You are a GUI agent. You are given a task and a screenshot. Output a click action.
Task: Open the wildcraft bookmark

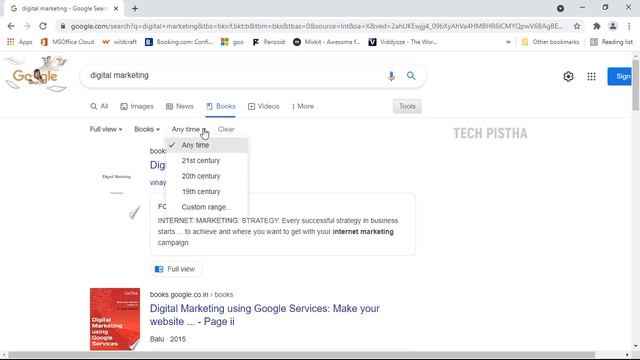tap(120, 42)
